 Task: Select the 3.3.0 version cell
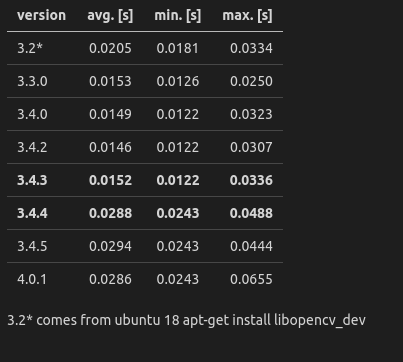point(32,81)
